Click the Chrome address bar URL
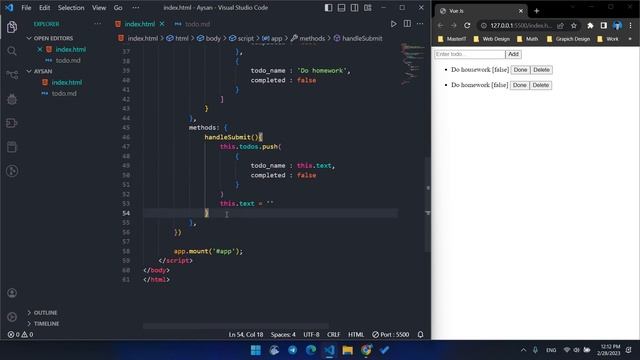 tap(521, 26)
